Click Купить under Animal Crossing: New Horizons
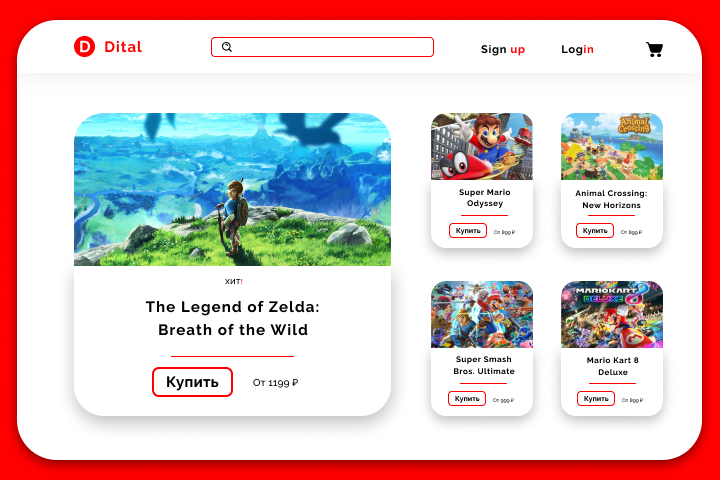This screenshot has width=720, height=480. [x=595, y=231]
